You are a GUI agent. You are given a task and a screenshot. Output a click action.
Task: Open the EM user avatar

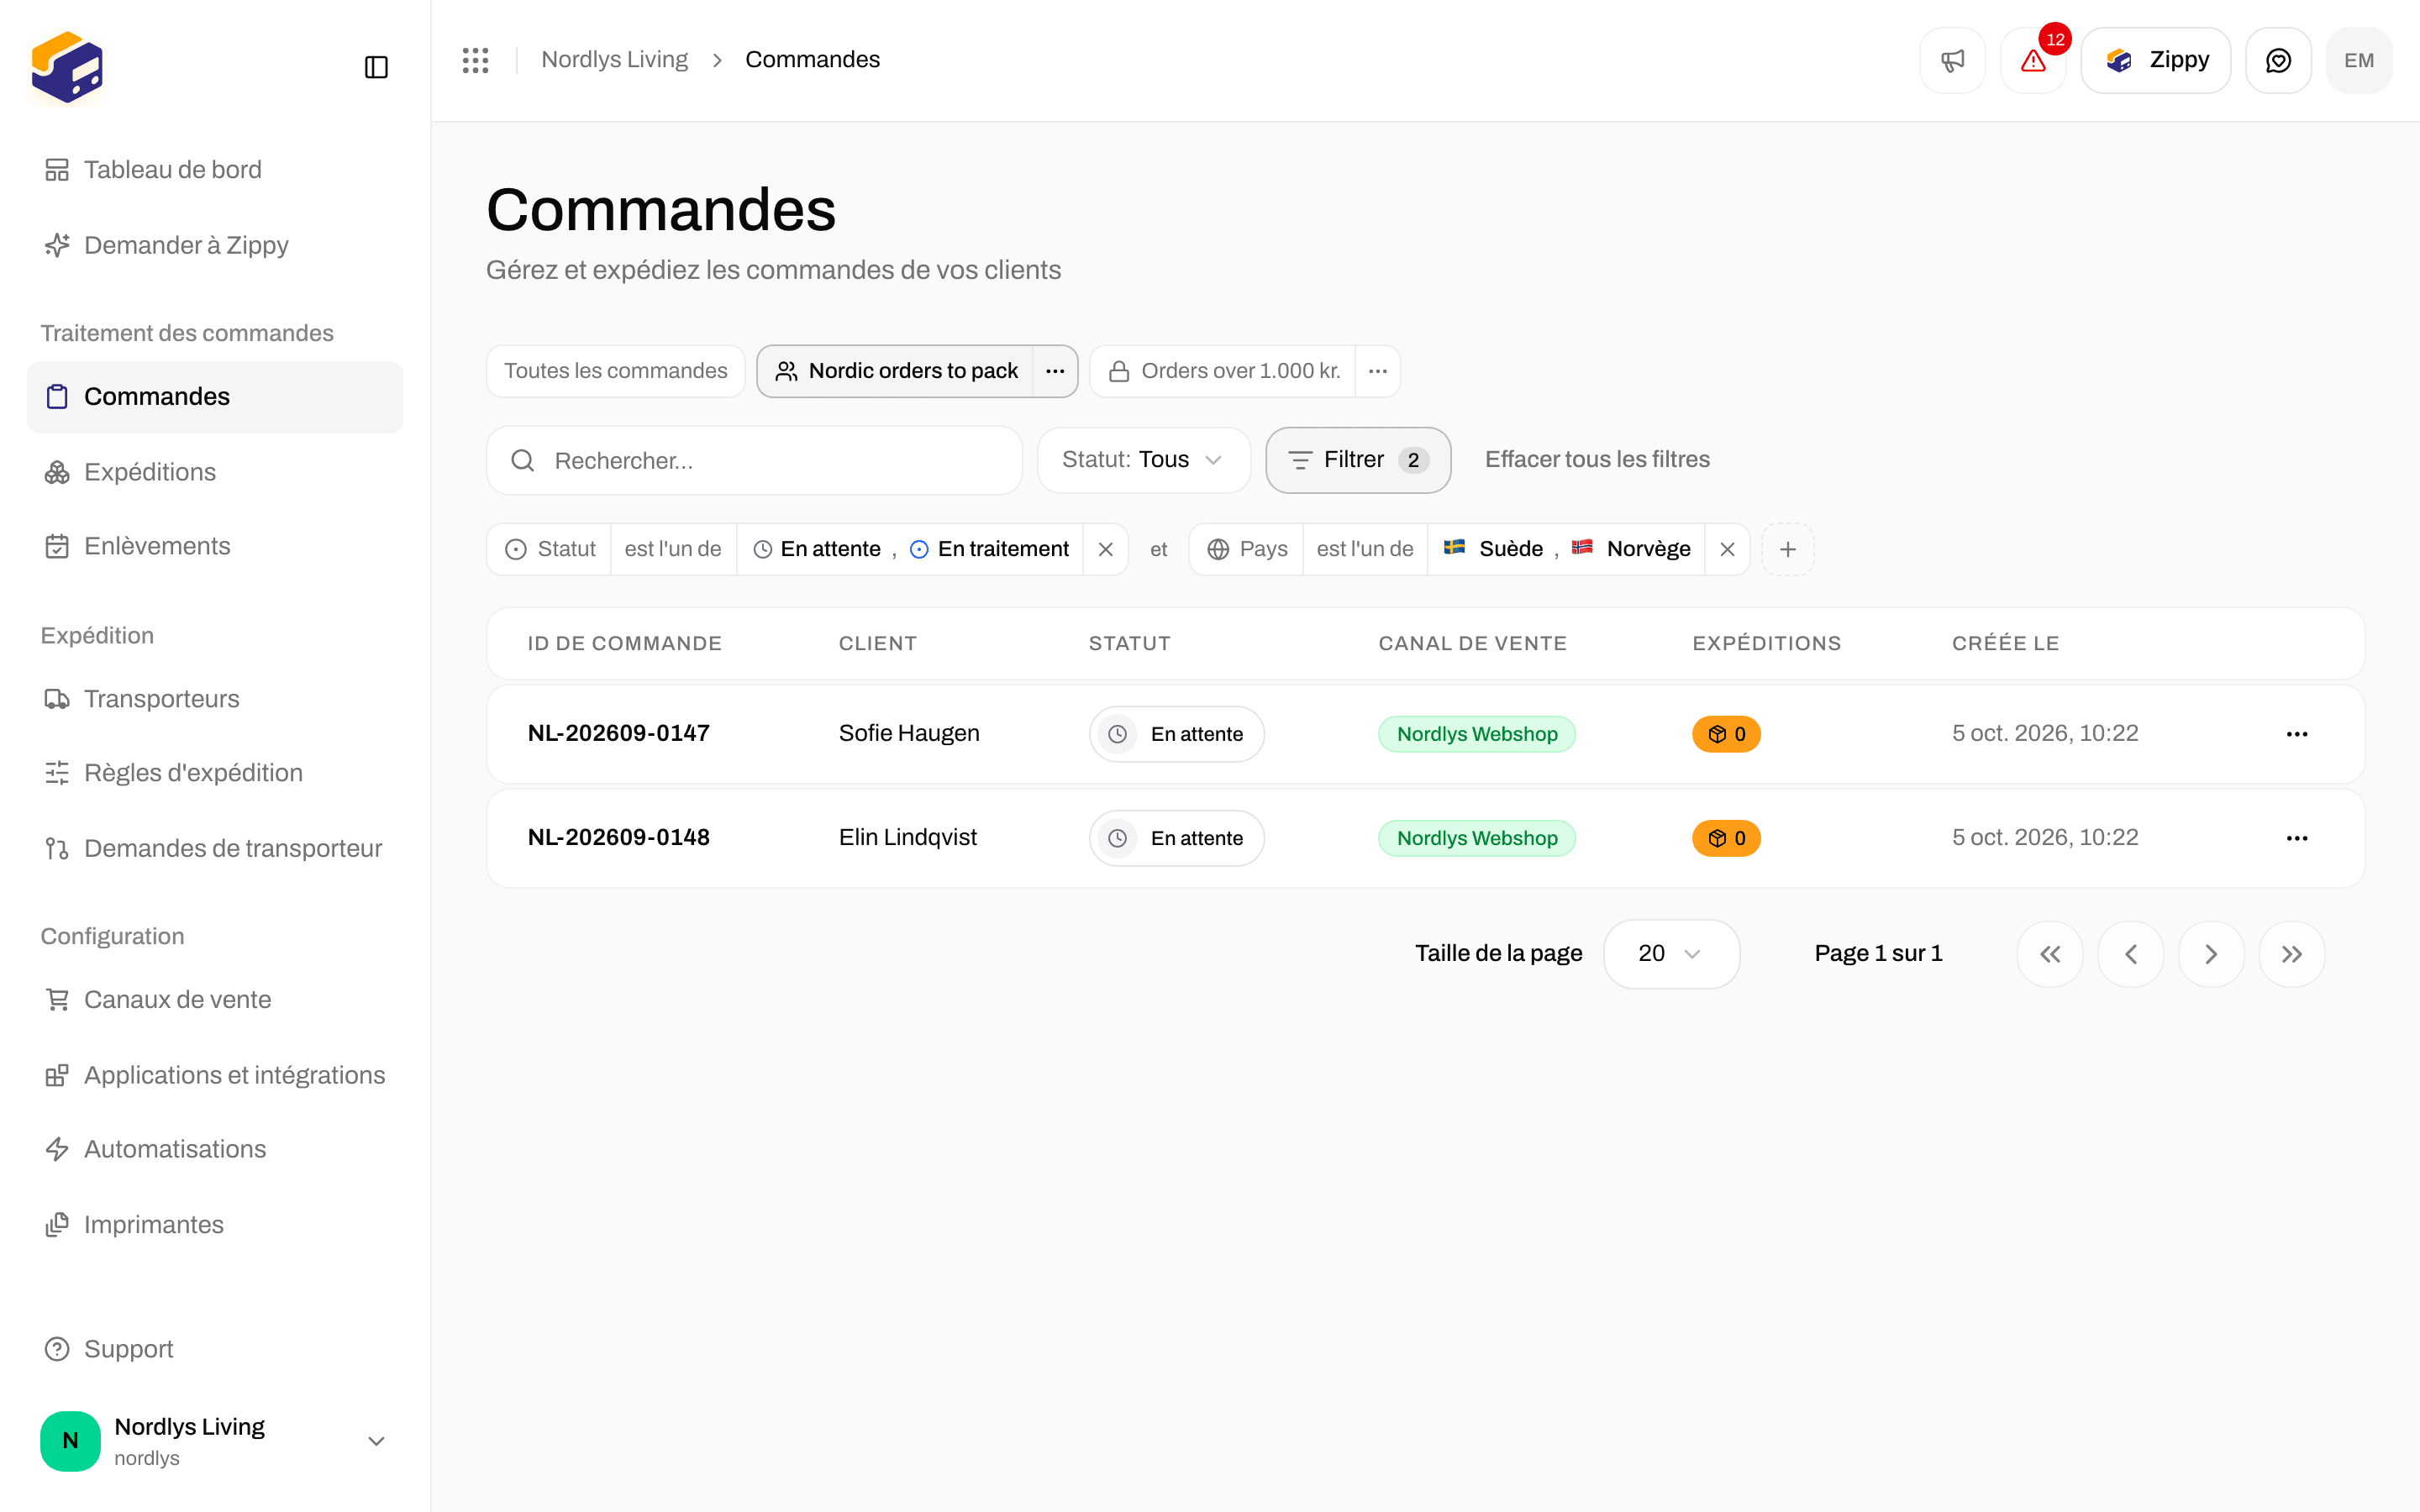tap(2359, 60)
